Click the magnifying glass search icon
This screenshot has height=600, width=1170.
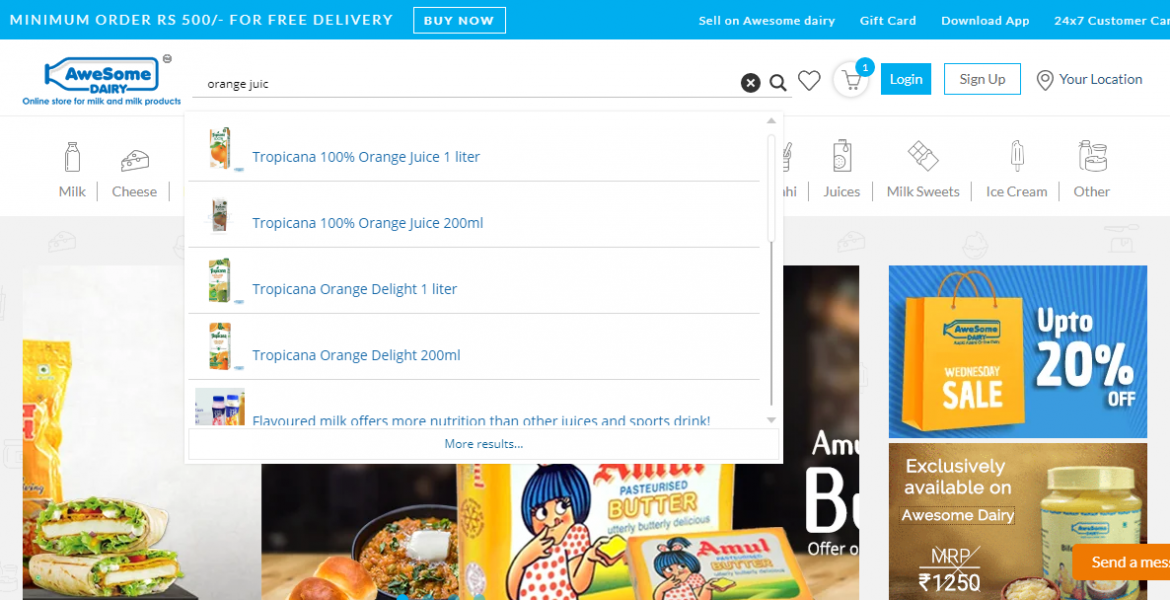pyautogui.click(x=778, y=83)
